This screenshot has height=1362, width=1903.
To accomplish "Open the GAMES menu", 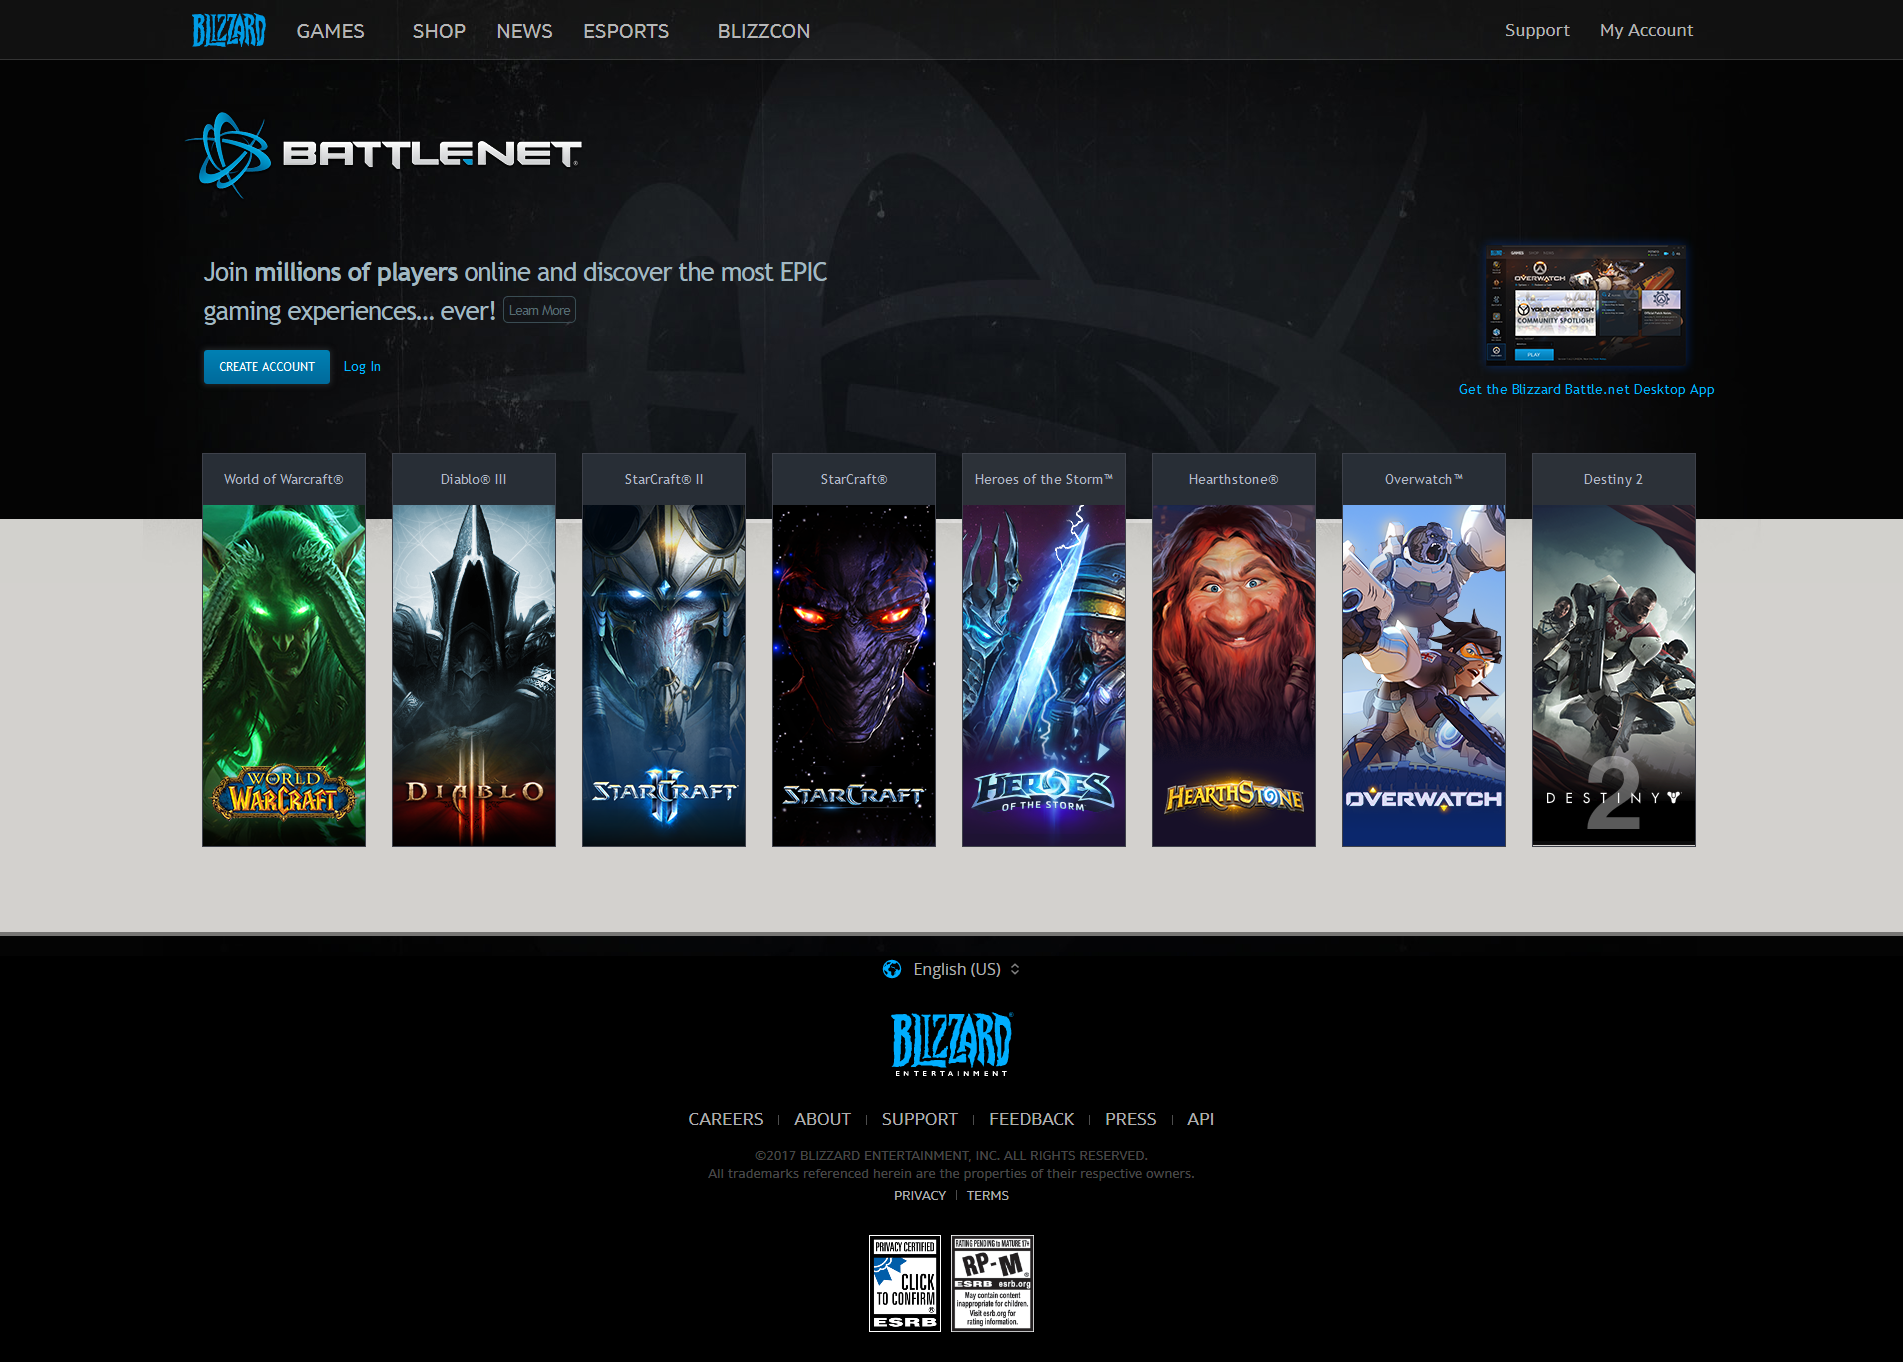I will pos(331,31).
